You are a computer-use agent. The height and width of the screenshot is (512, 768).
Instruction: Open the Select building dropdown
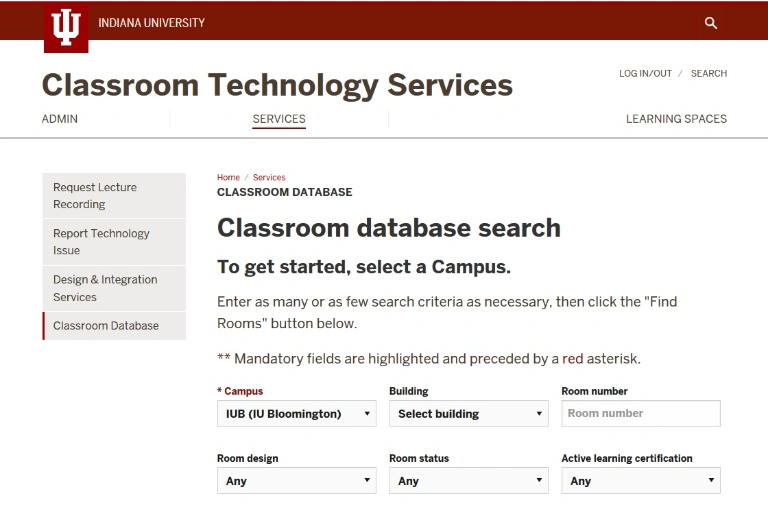(x=468, y=414)
